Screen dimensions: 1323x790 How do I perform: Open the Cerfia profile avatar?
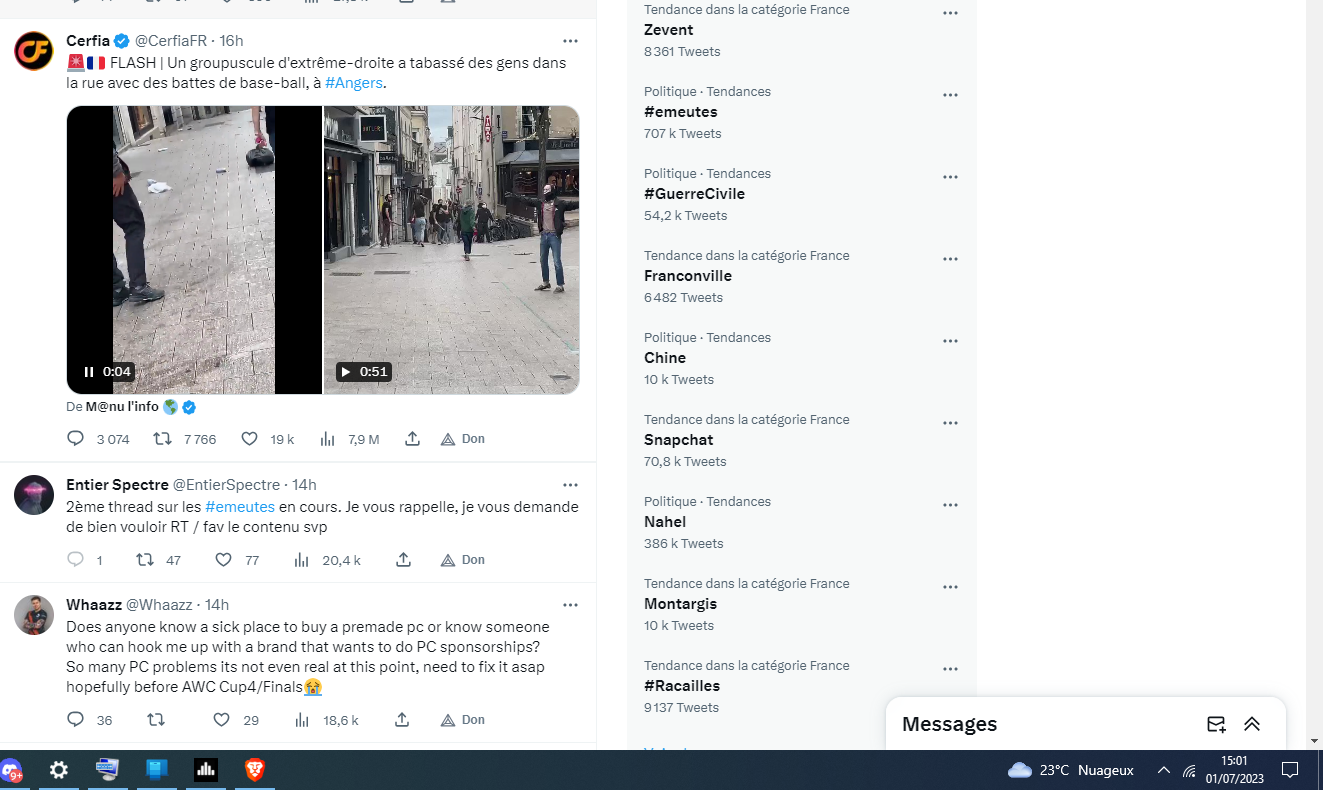tap(34, 51)
